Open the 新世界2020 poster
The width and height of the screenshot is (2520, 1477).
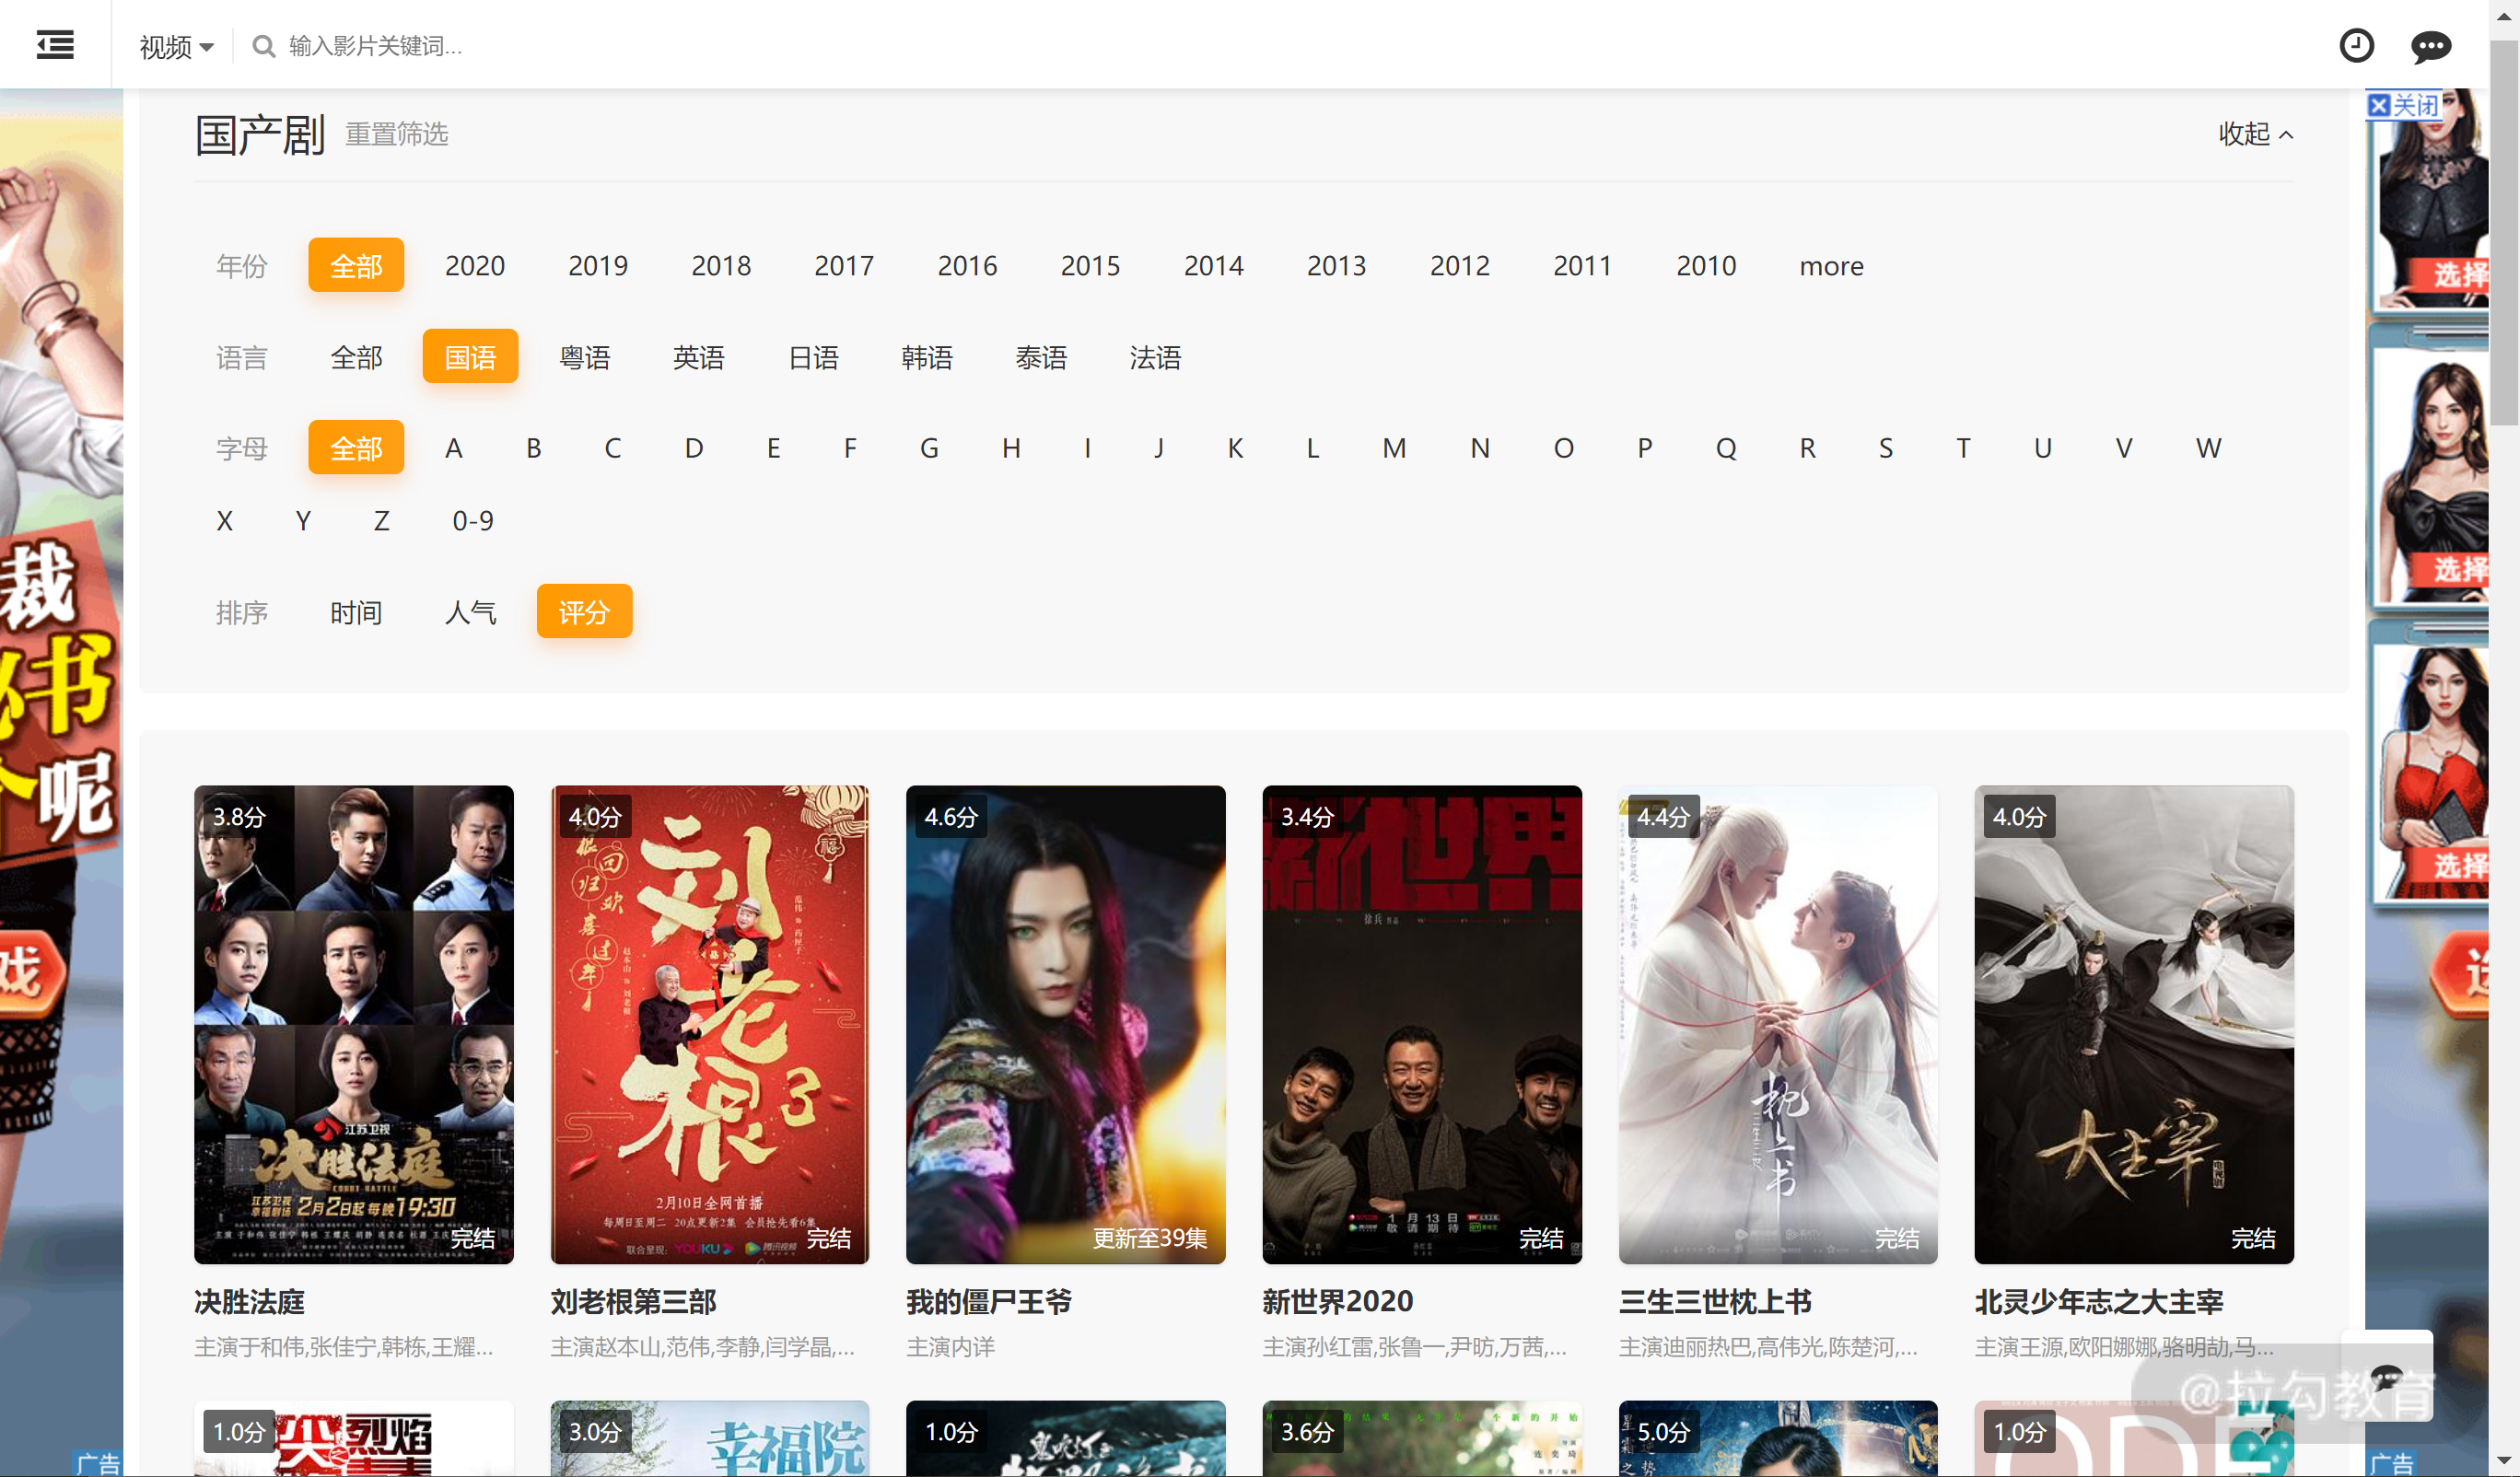1422,1024
